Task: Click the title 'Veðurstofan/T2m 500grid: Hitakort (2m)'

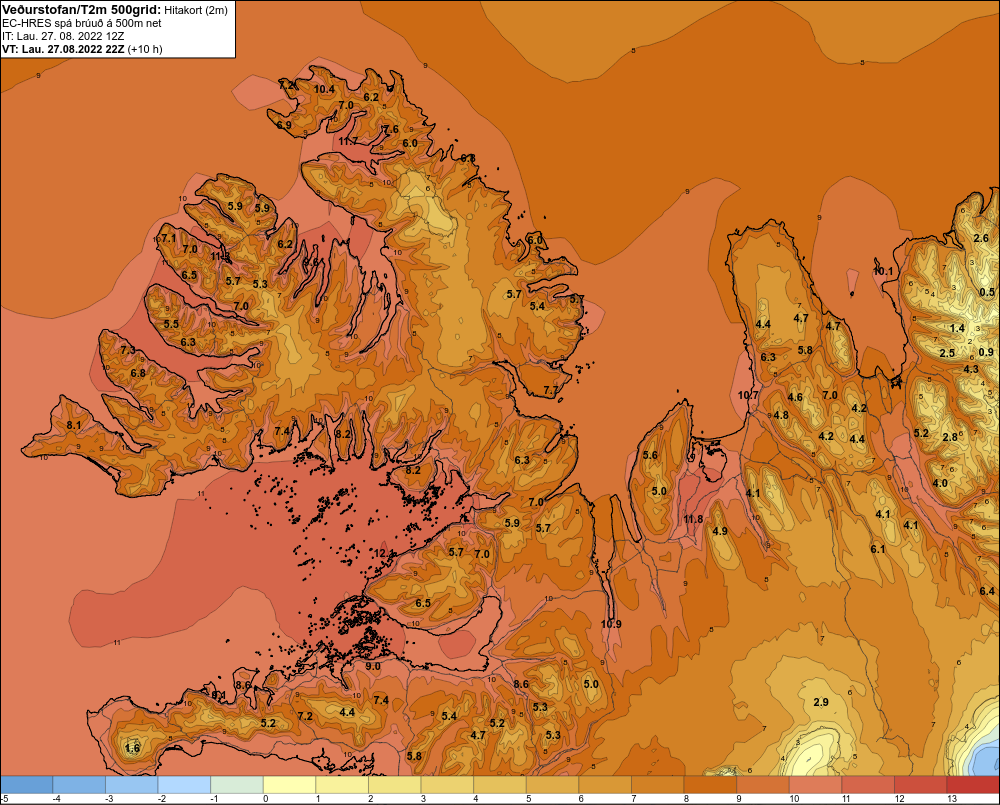Action: pyautogui.click(x=114, y=9)
